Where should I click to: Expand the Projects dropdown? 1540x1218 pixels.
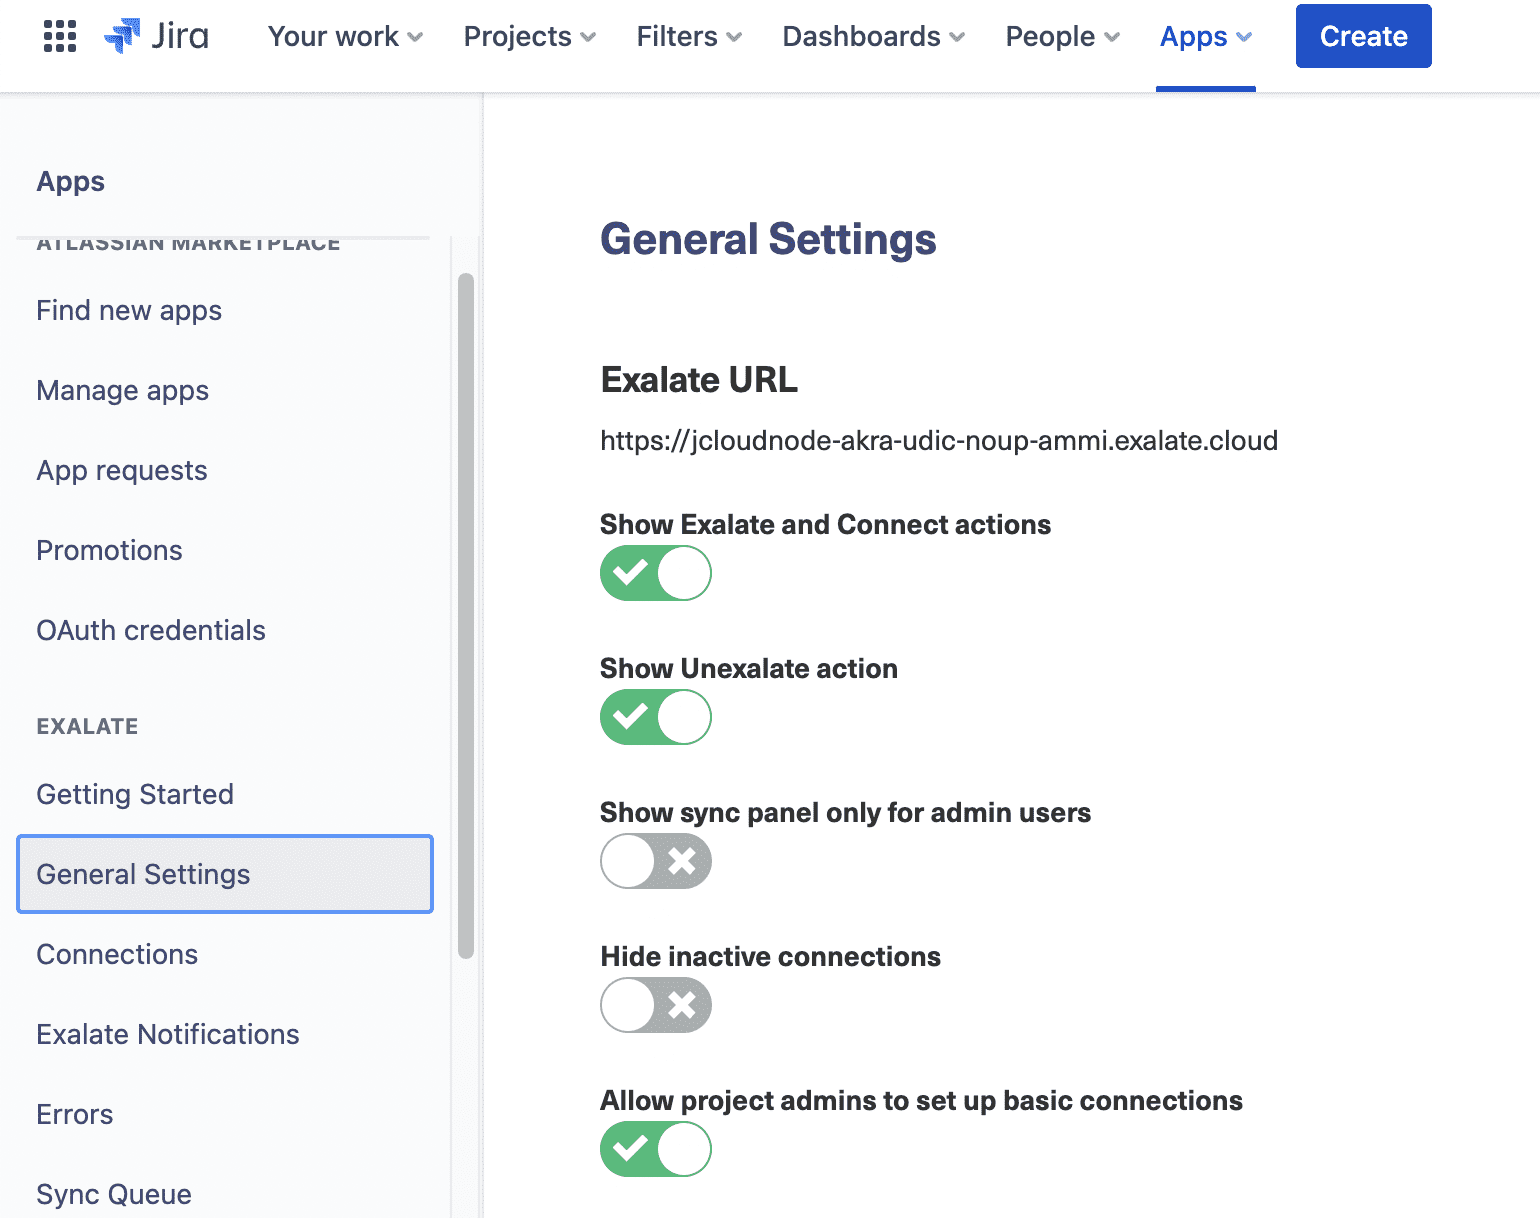tap(528, 36)
